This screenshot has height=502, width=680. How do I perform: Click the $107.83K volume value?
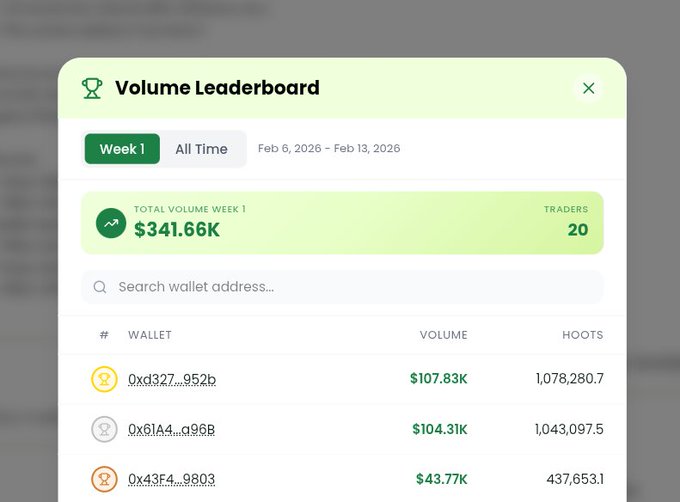[438, 379]
